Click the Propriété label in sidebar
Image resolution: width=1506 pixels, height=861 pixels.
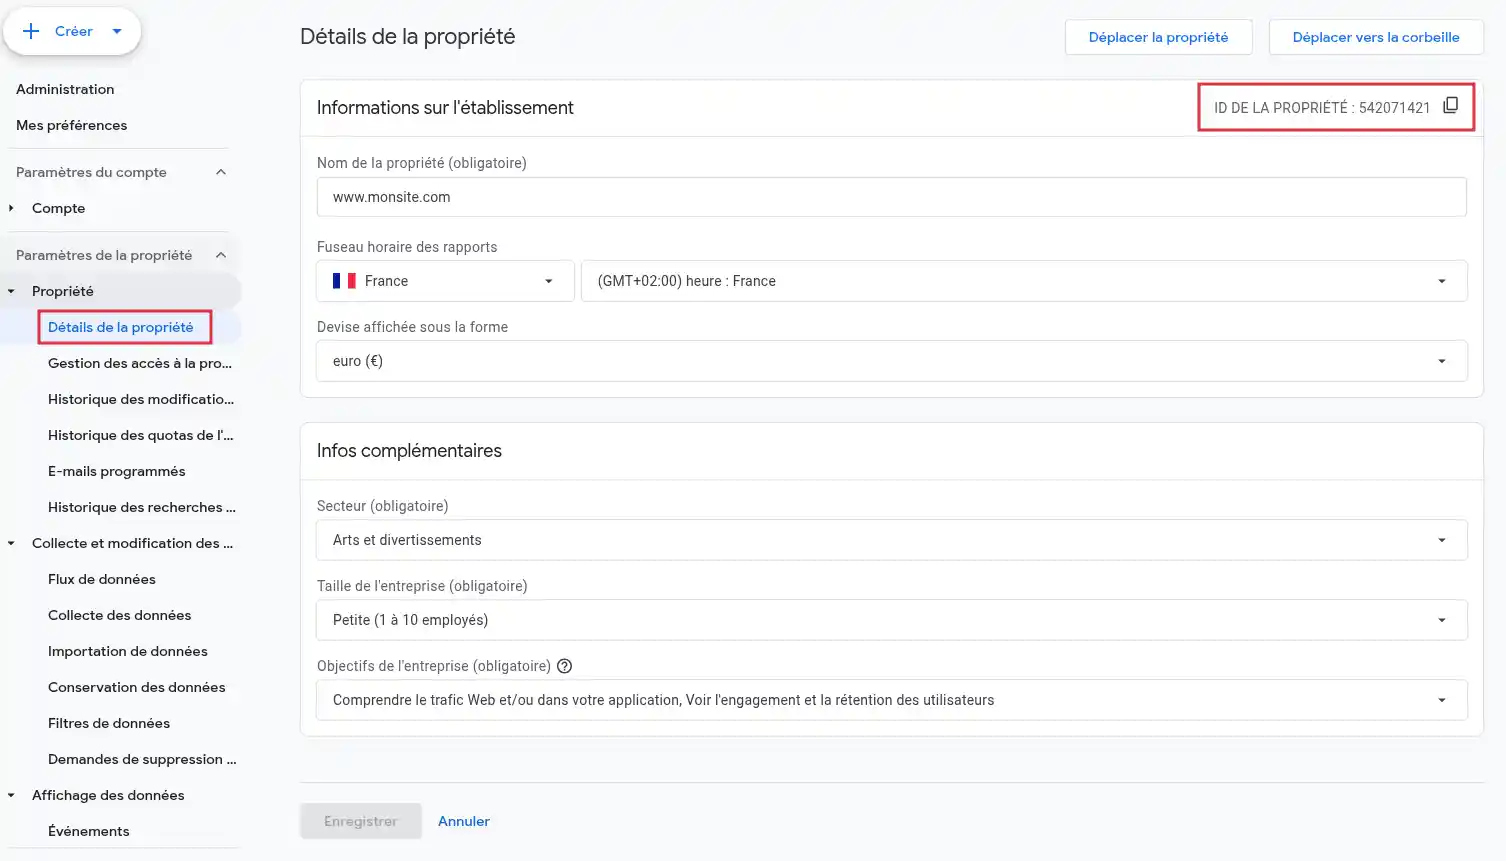click(x=63, y=291)
